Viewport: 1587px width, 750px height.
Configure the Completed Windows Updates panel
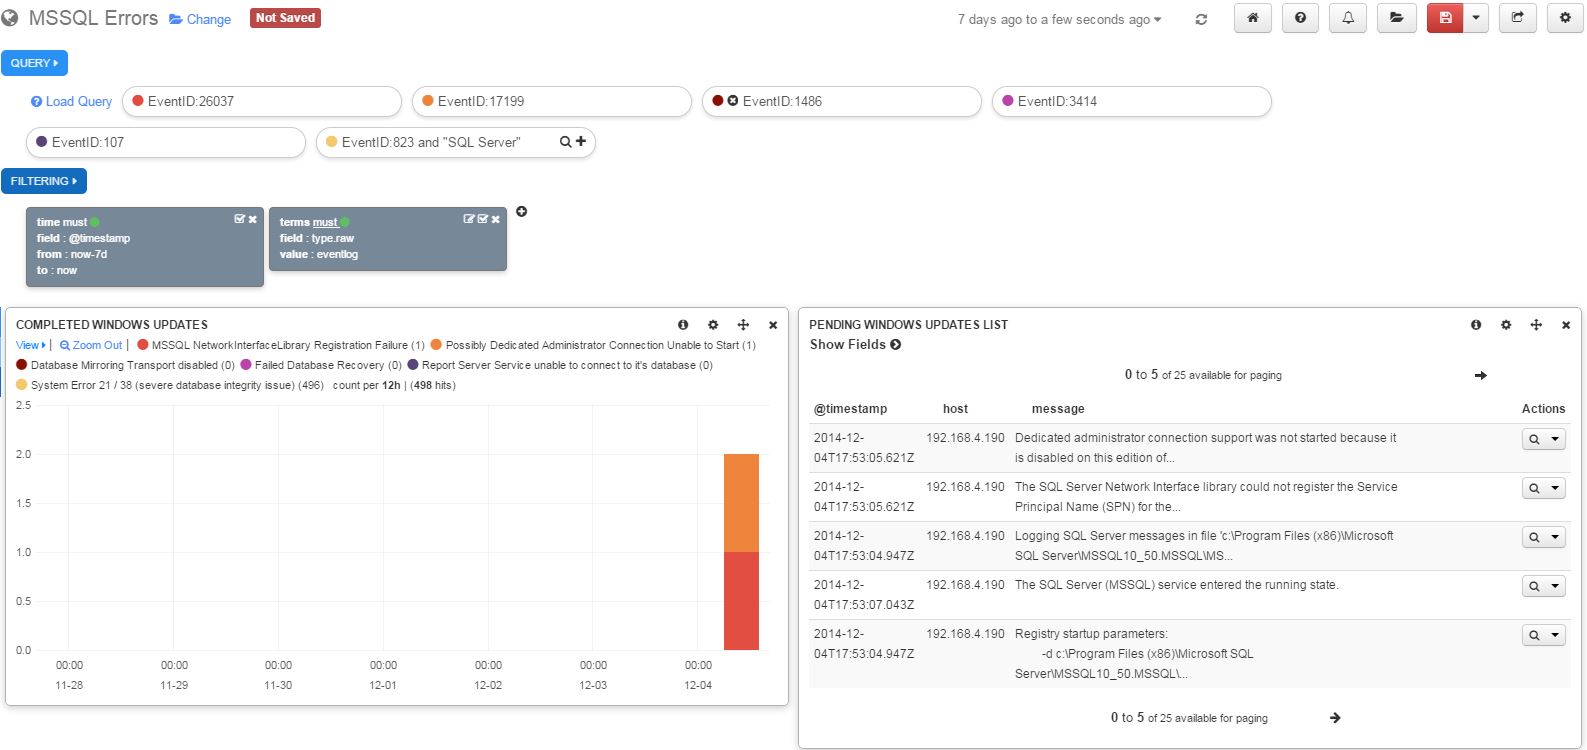point(713,325)
